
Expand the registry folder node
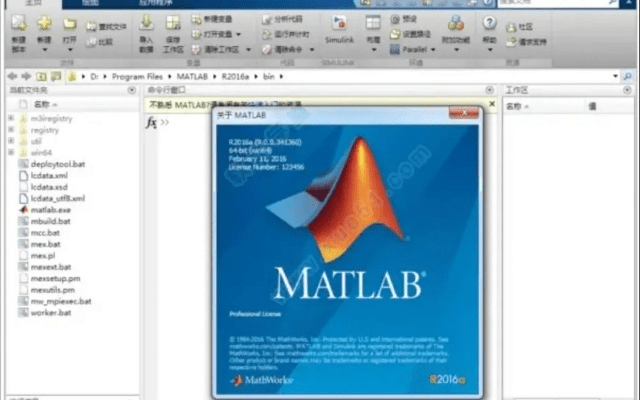point(11,130)
